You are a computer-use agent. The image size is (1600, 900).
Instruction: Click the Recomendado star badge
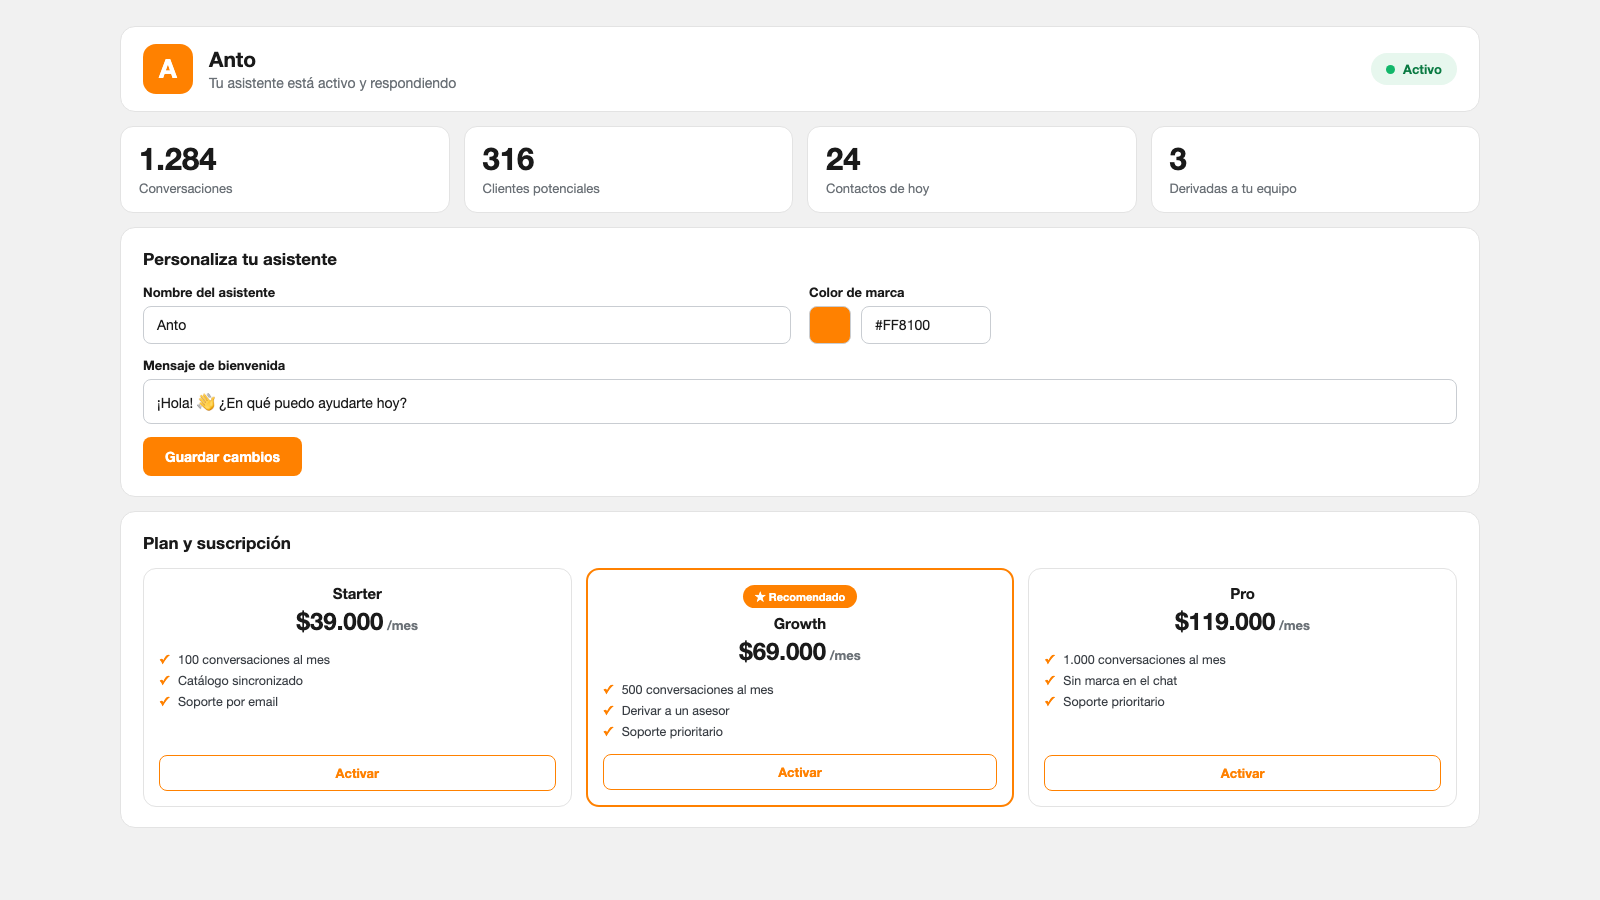click(800, 597)
